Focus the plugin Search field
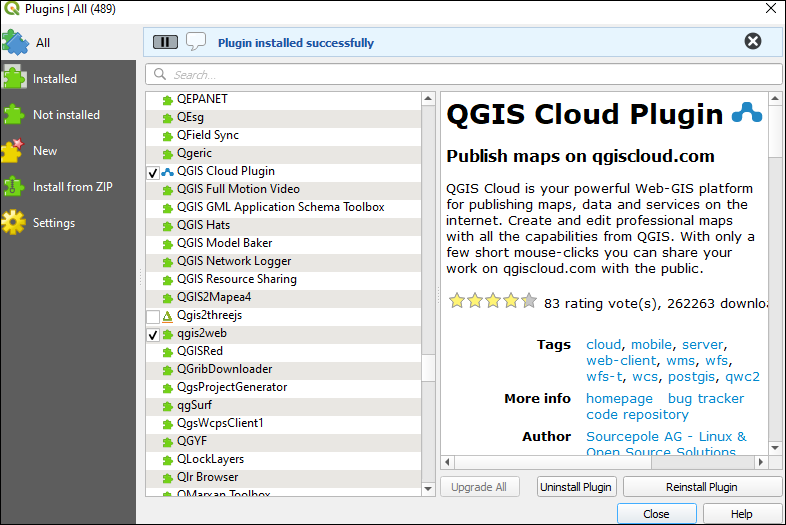Image resolution: width=786 pixels, height=525 pixels. click(464, 74)
